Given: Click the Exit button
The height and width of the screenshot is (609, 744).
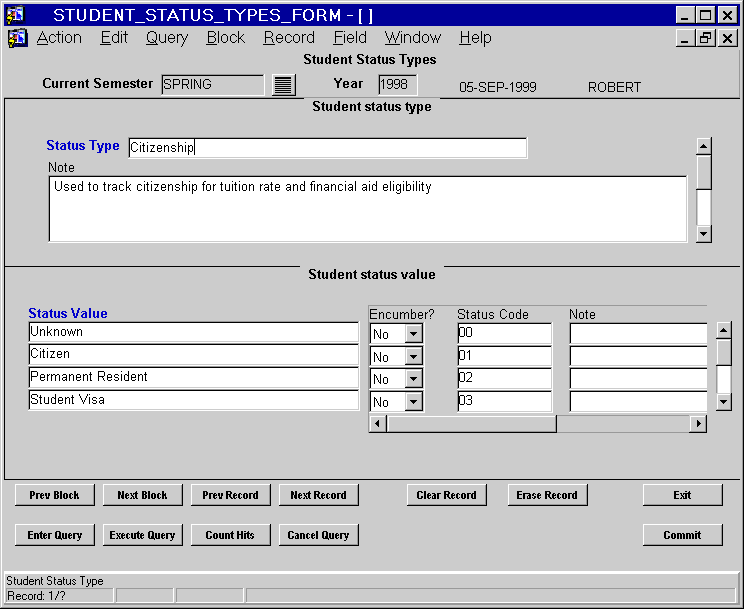Looking at the screenshot, I should coord(682,495).
